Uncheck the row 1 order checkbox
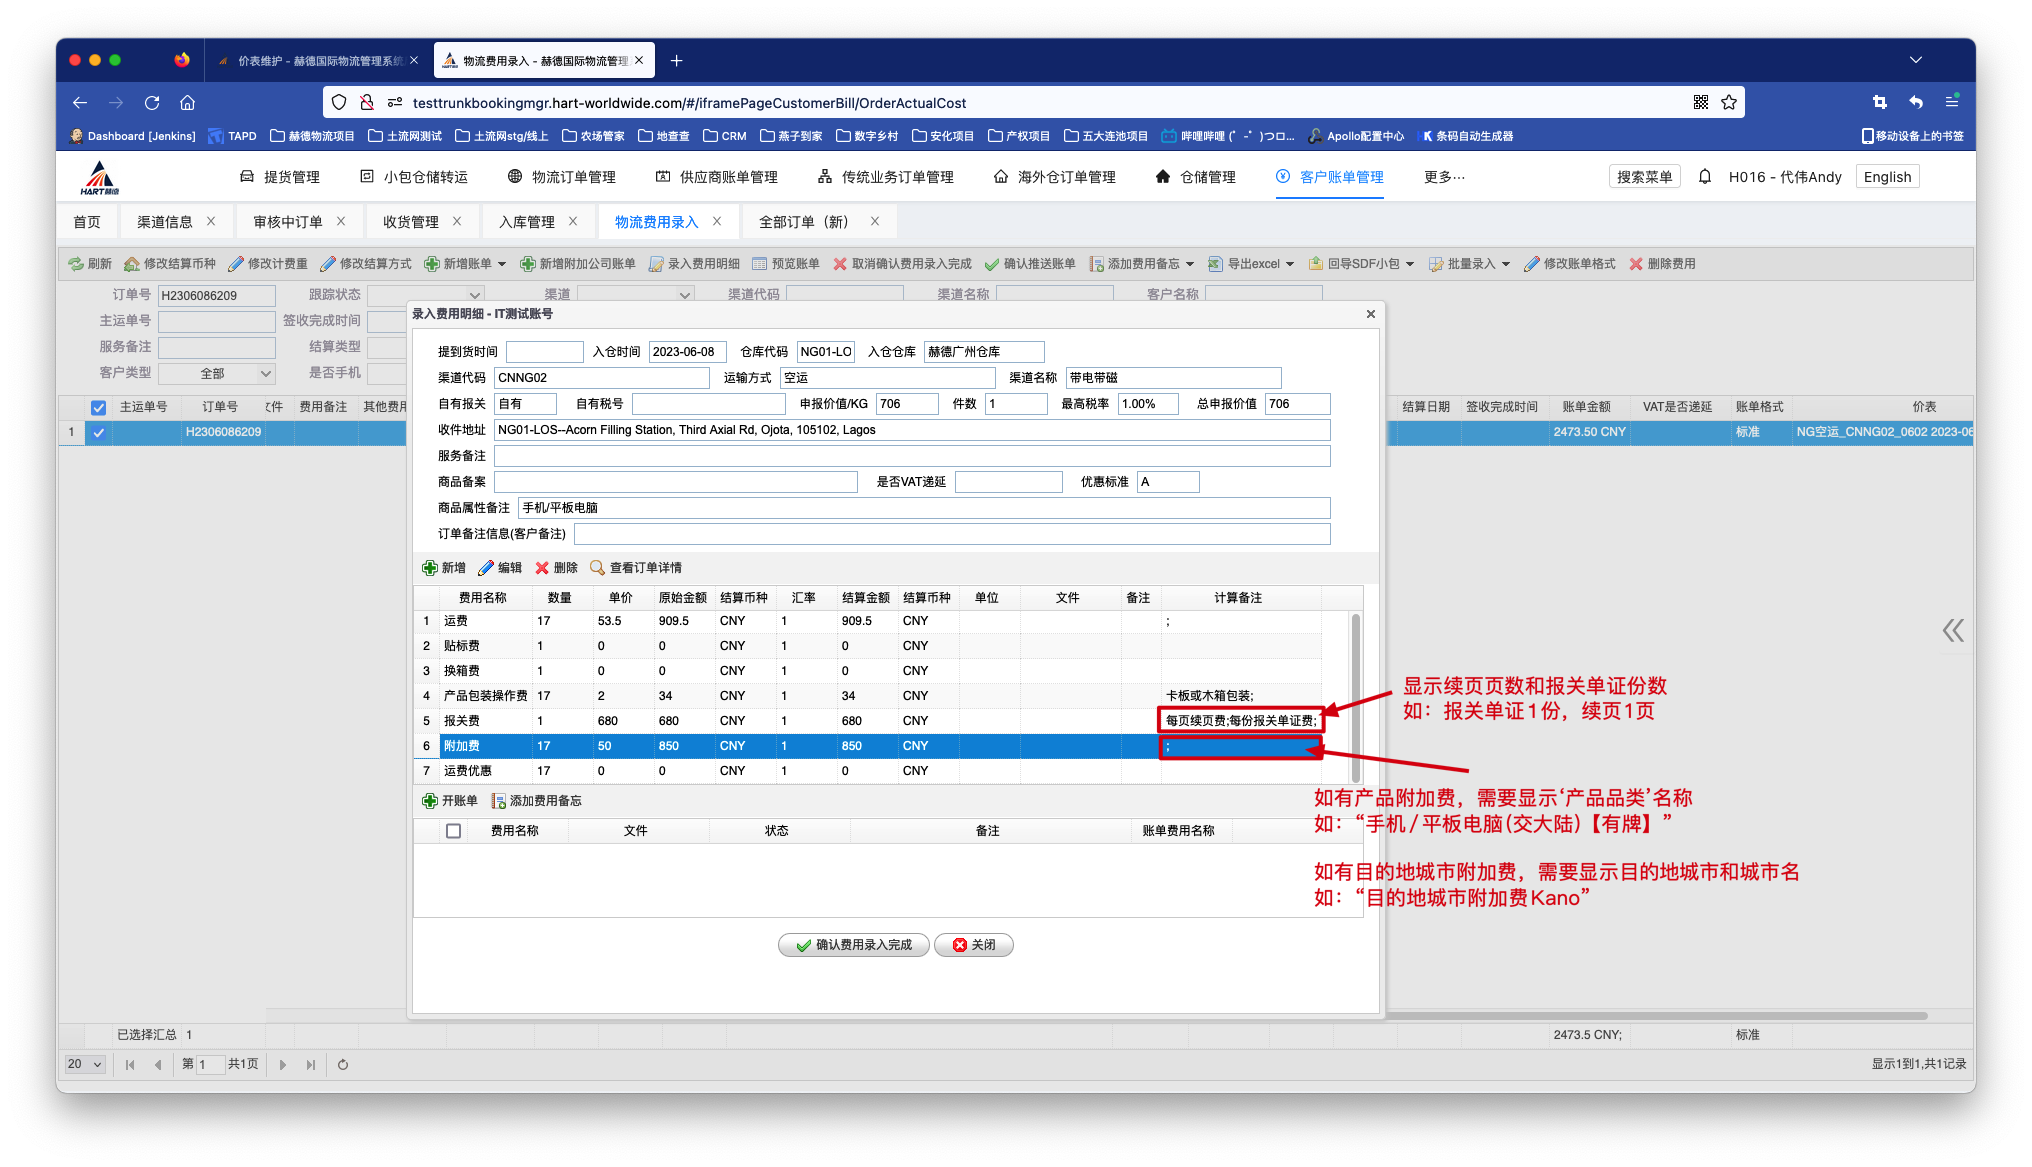 pyautogui.click(x=98, y=433)
